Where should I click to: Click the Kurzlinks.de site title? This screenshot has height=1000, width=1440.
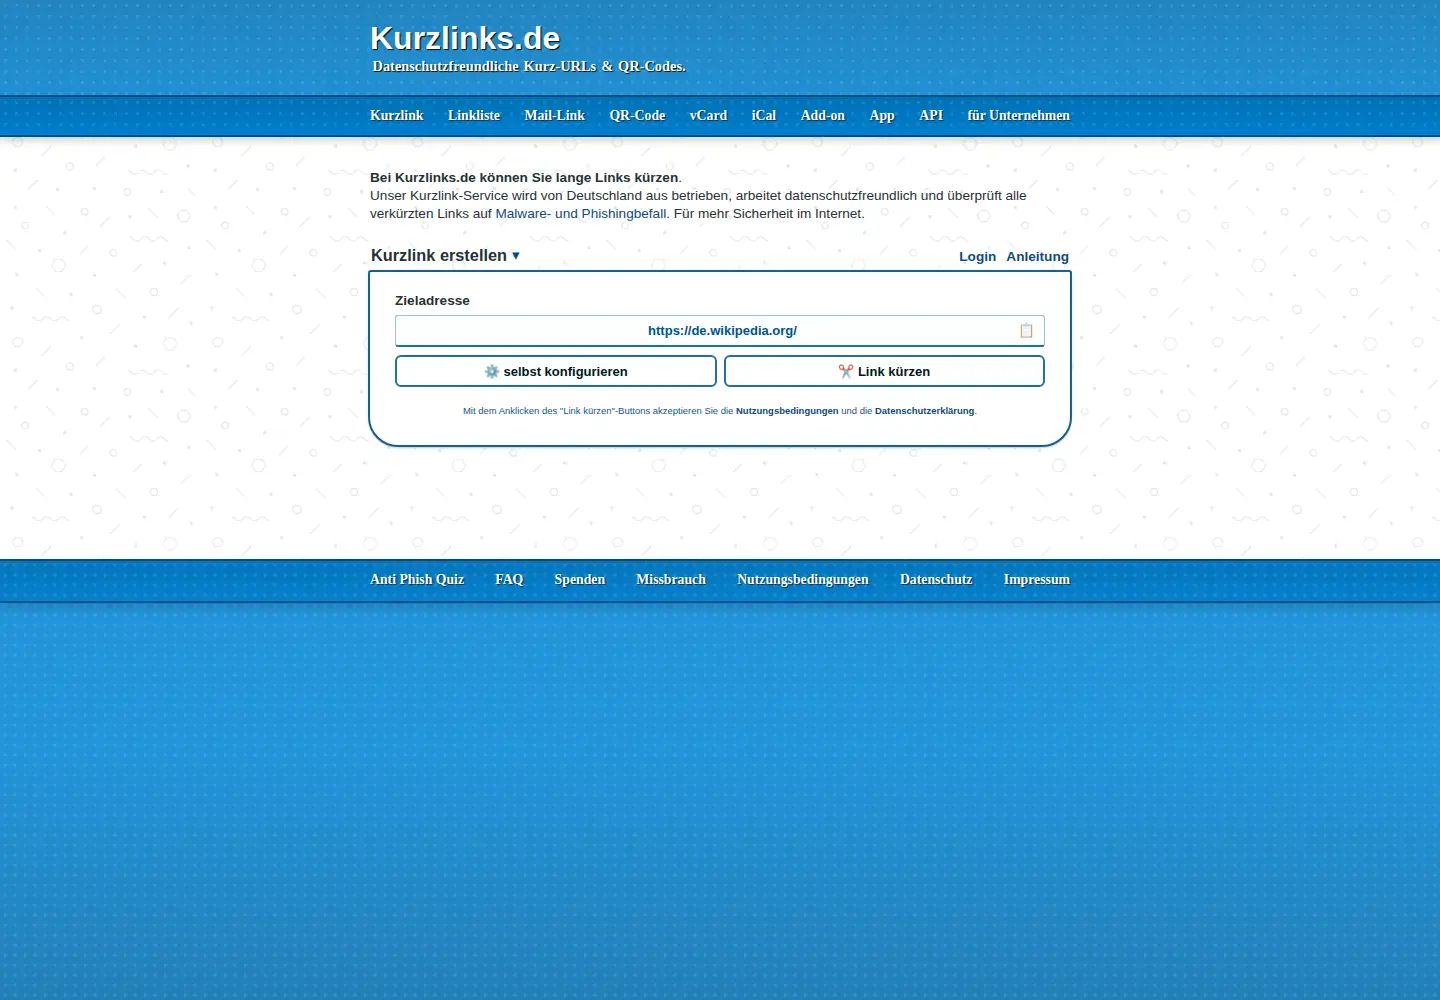(x=465, y=38)
